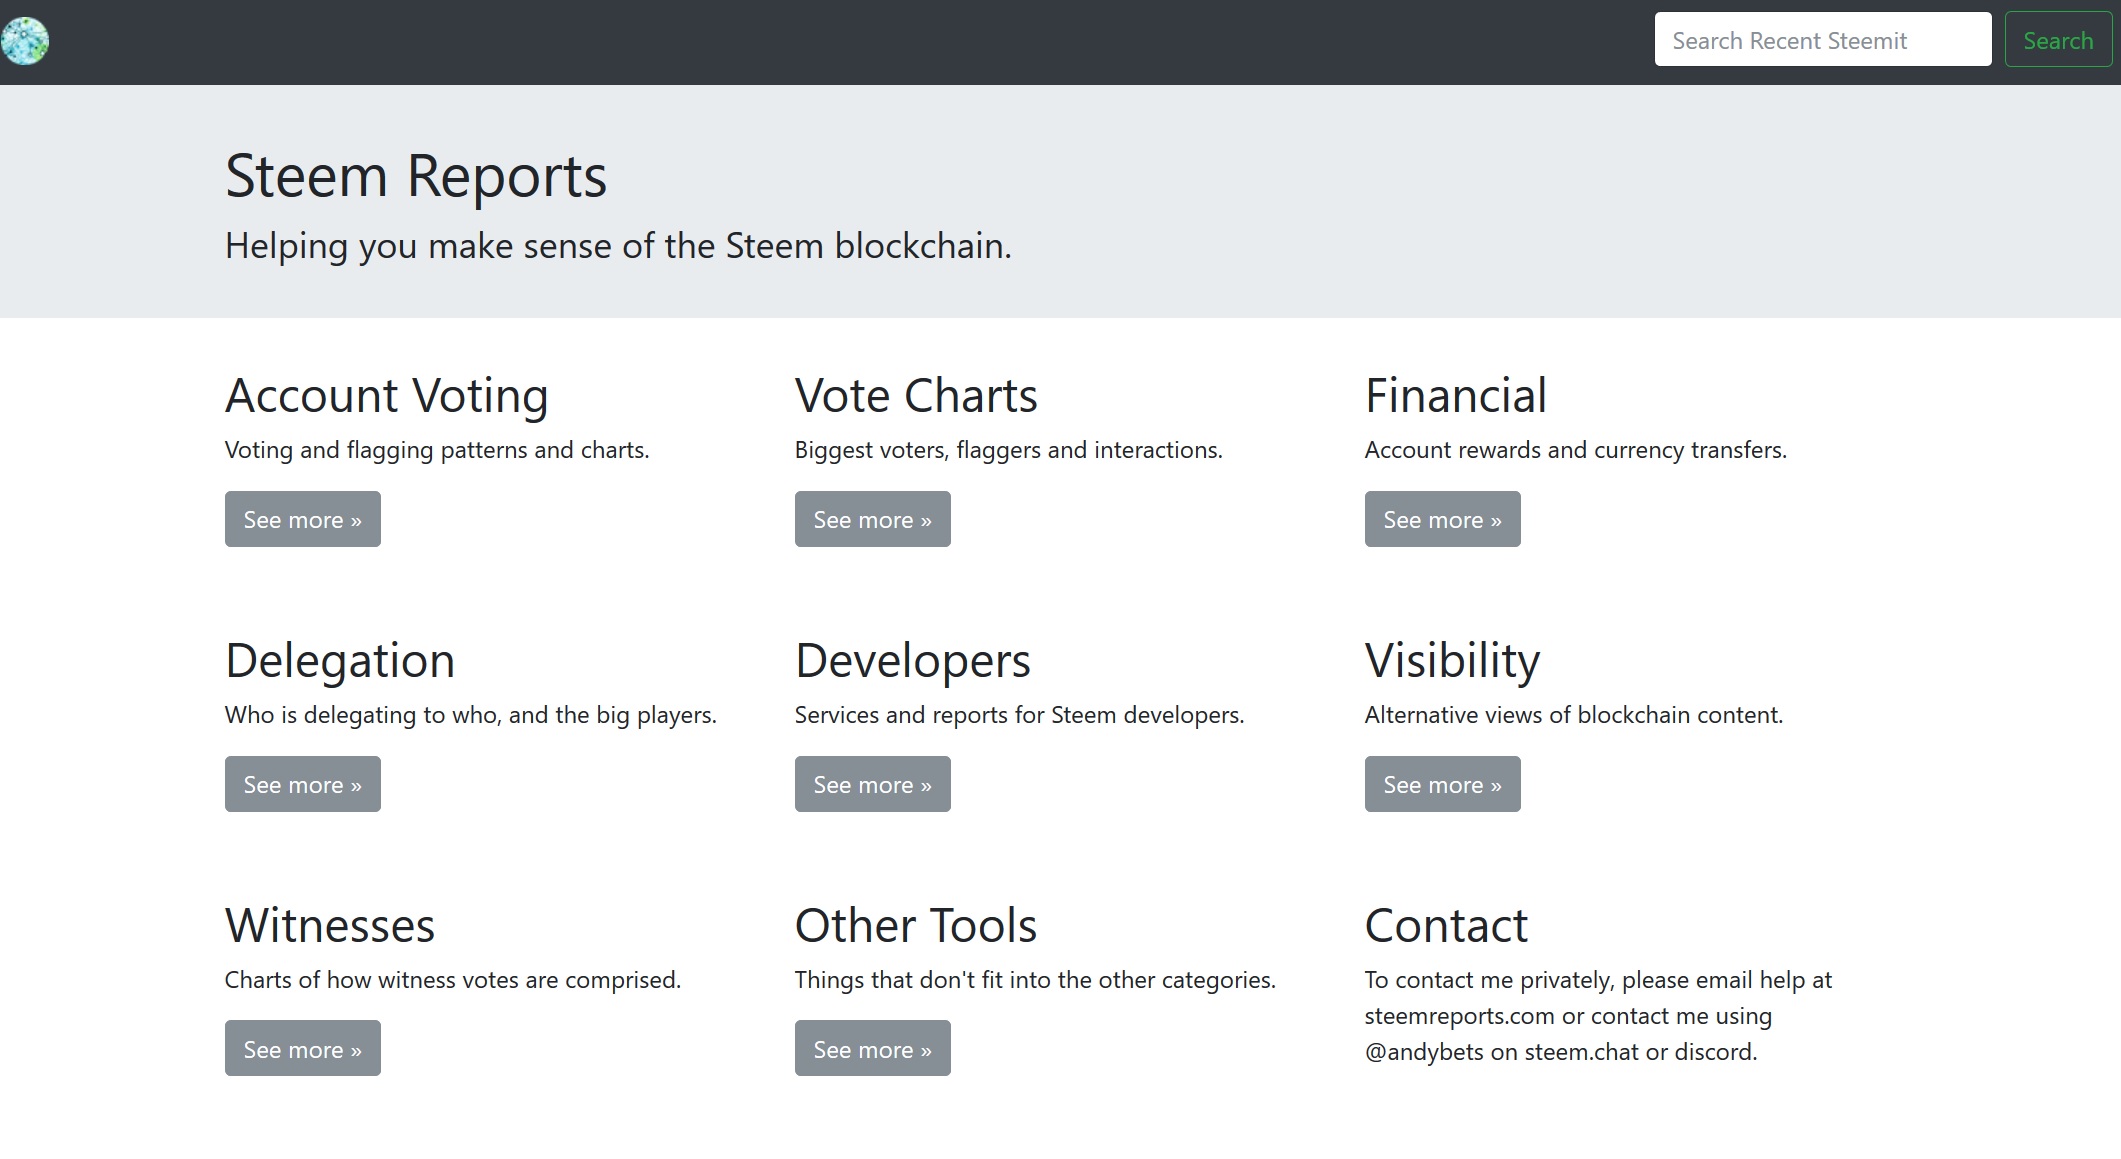Click 'Alternative views of blockchain content.' text
2121x1159 pixels.
tap(1574, 715)
